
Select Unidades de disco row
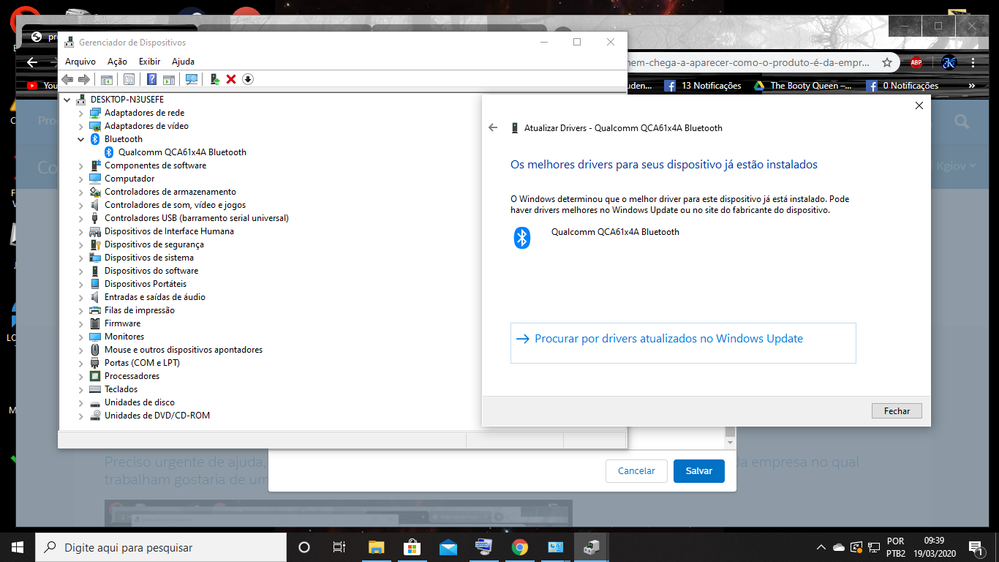(140, 403)
